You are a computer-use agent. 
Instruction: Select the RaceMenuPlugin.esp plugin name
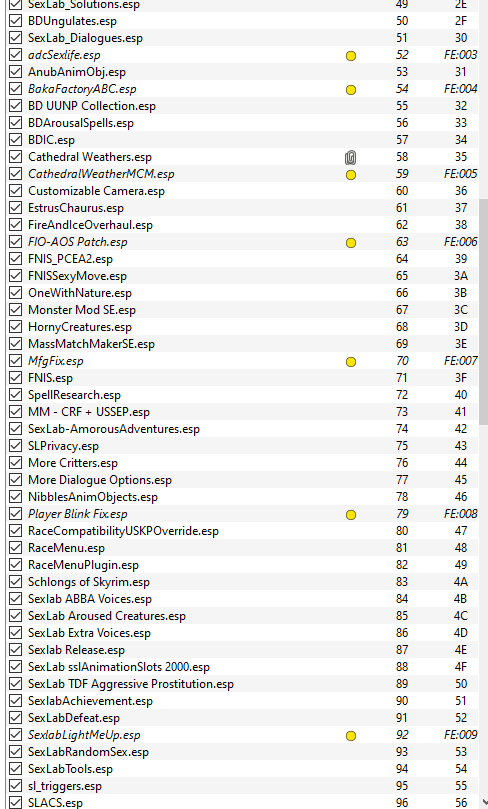click(83, 565)
